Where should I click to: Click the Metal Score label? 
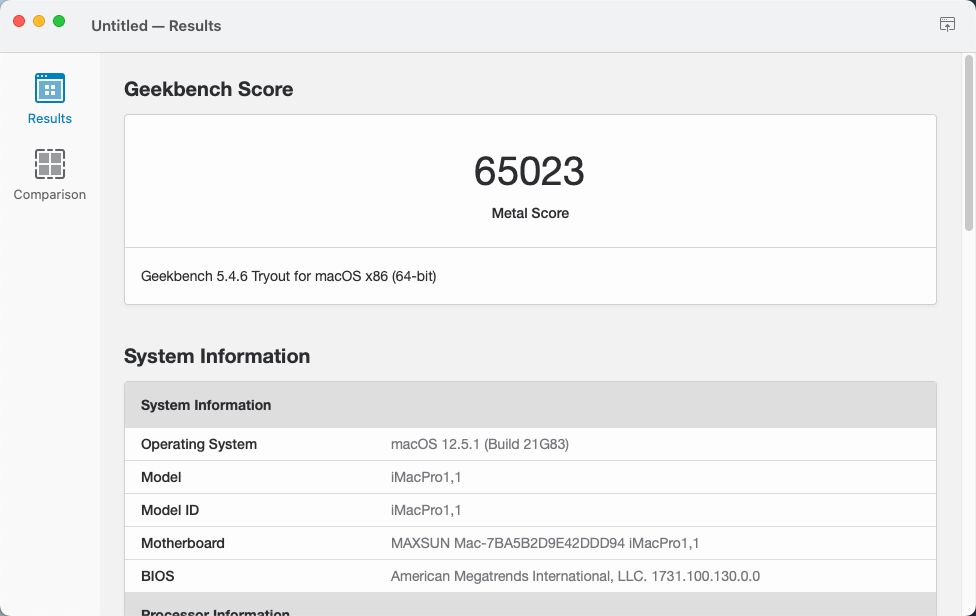530,213
